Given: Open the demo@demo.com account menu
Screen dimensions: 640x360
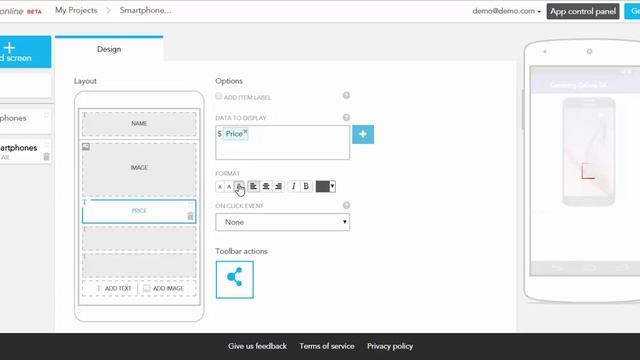Looking at the screenshot, I should 507,11.
